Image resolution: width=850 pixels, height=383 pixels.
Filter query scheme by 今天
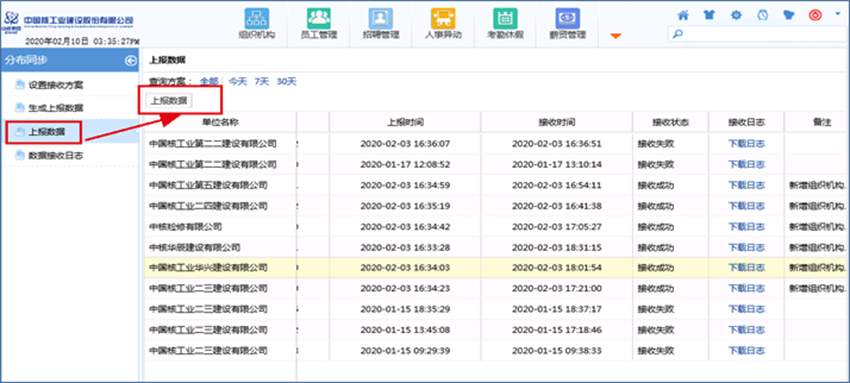tap(237, 81)
